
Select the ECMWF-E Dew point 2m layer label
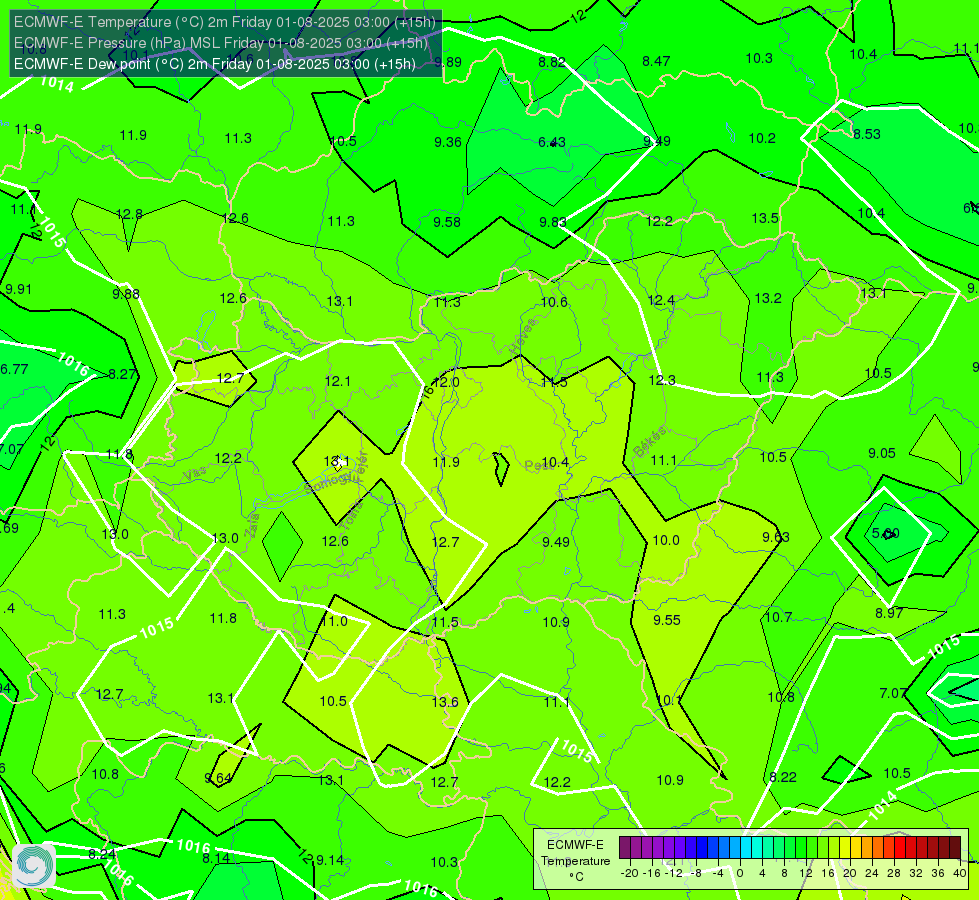215,64
